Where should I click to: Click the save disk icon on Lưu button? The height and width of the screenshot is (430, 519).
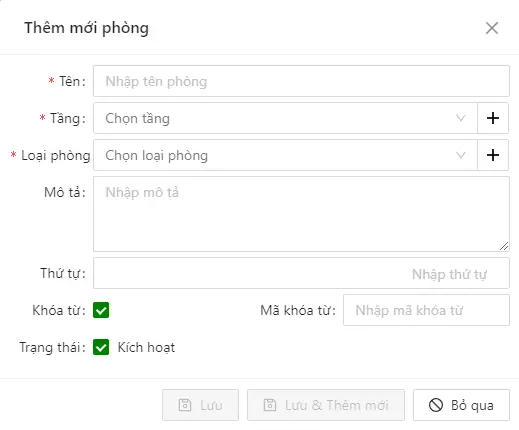click(x=185, y=405)
